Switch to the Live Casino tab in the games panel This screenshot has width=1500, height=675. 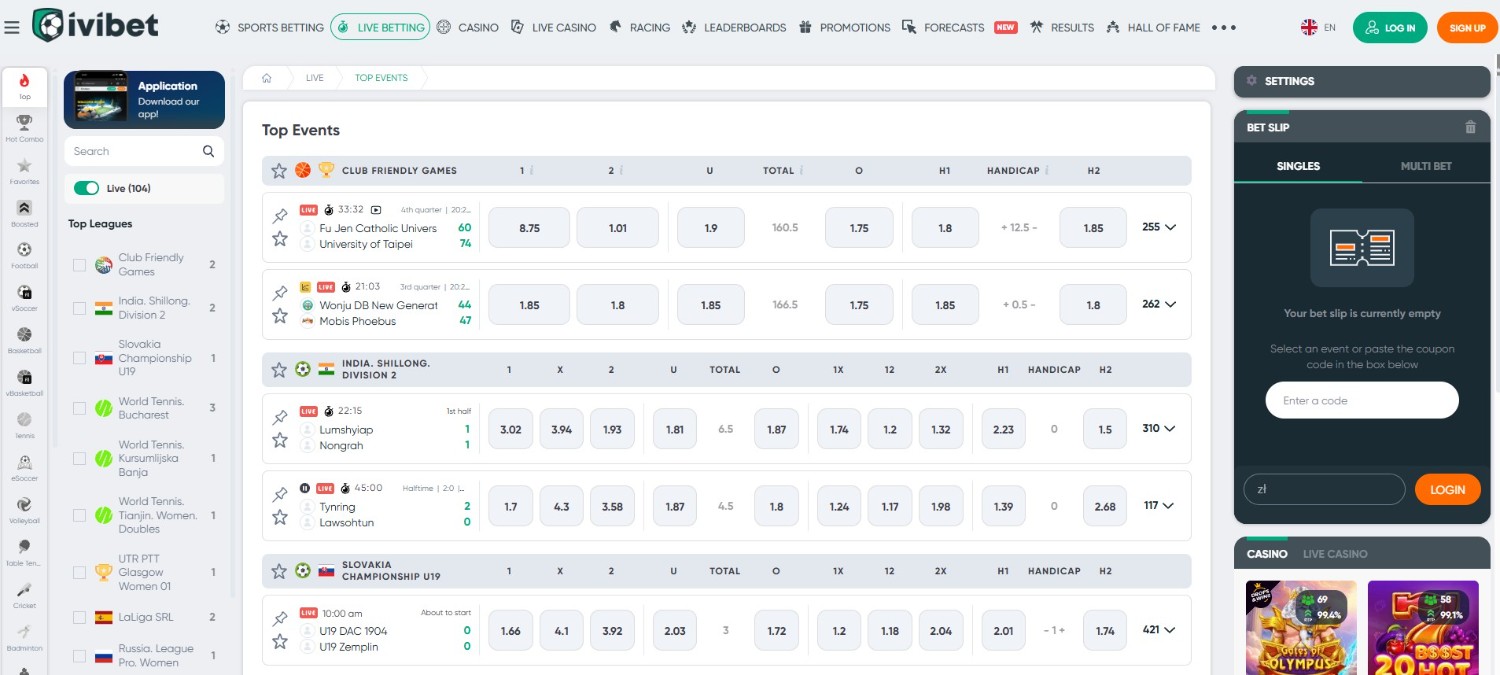(x=1335, y=554)
